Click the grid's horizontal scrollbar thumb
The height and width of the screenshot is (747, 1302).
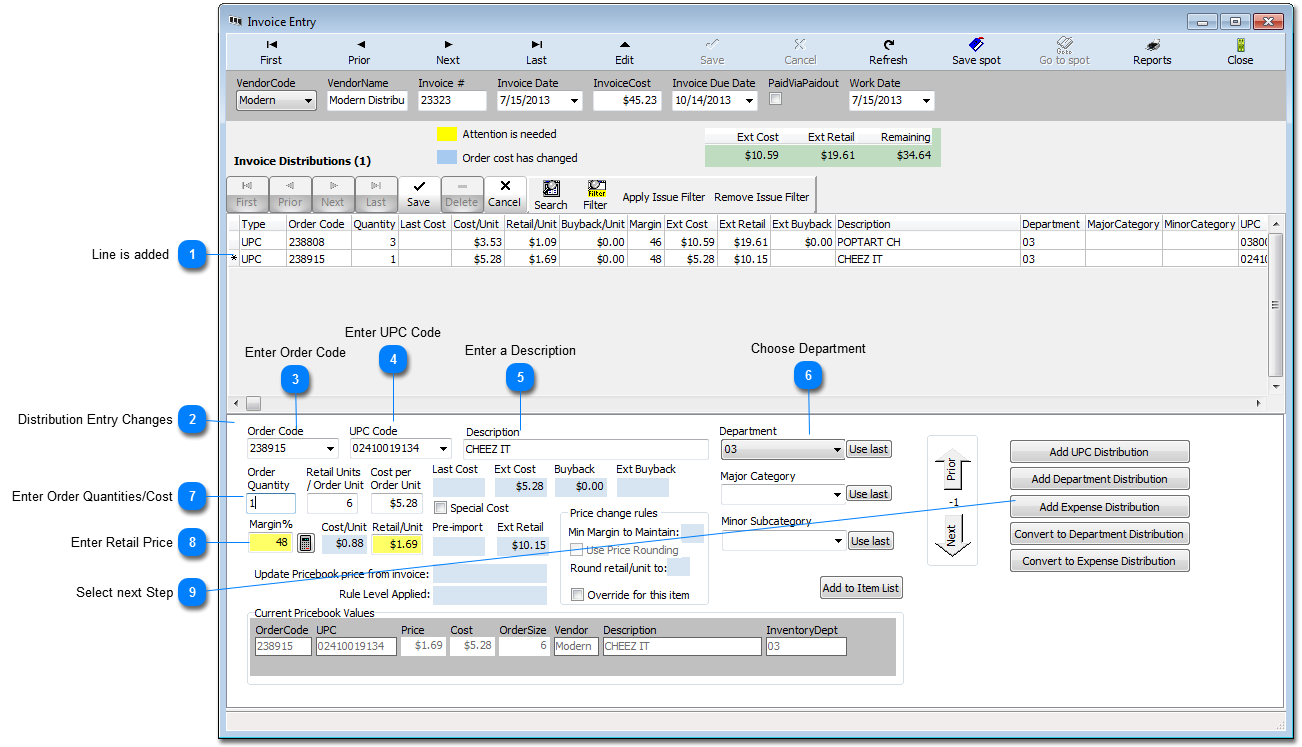253,403
